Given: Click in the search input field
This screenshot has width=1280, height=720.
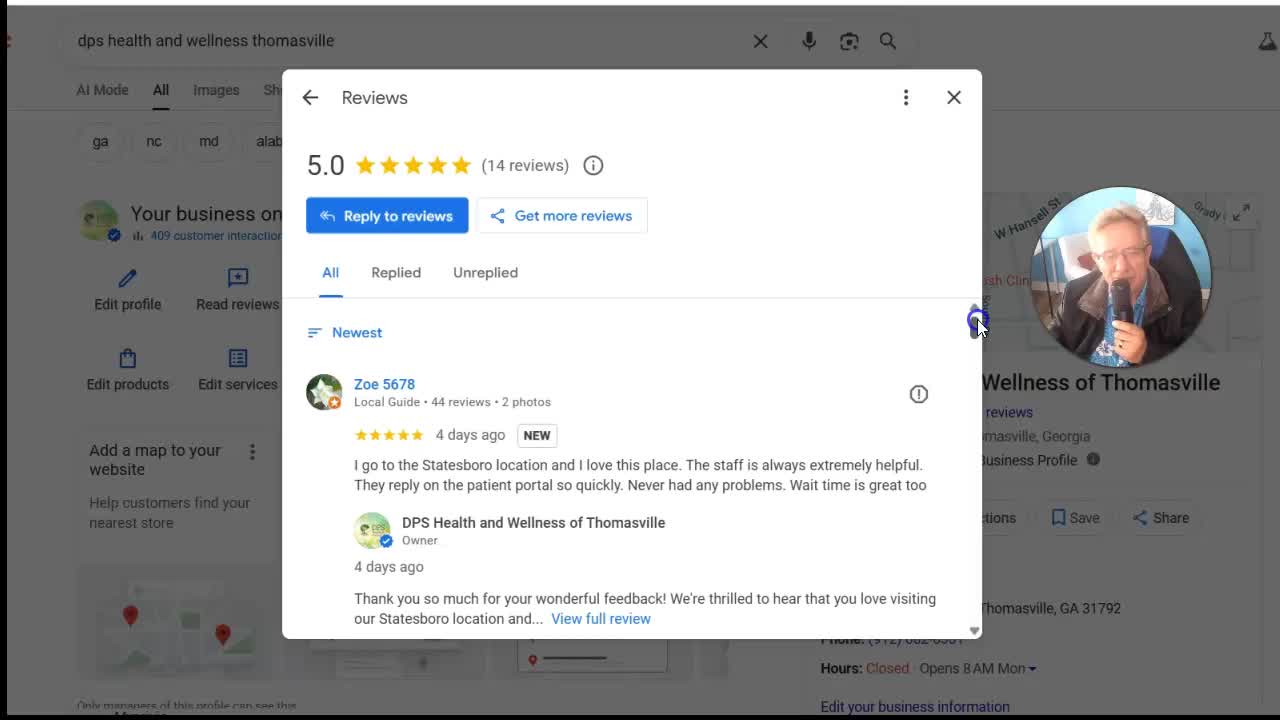Looking at the screenshot, I should point(400,41).
